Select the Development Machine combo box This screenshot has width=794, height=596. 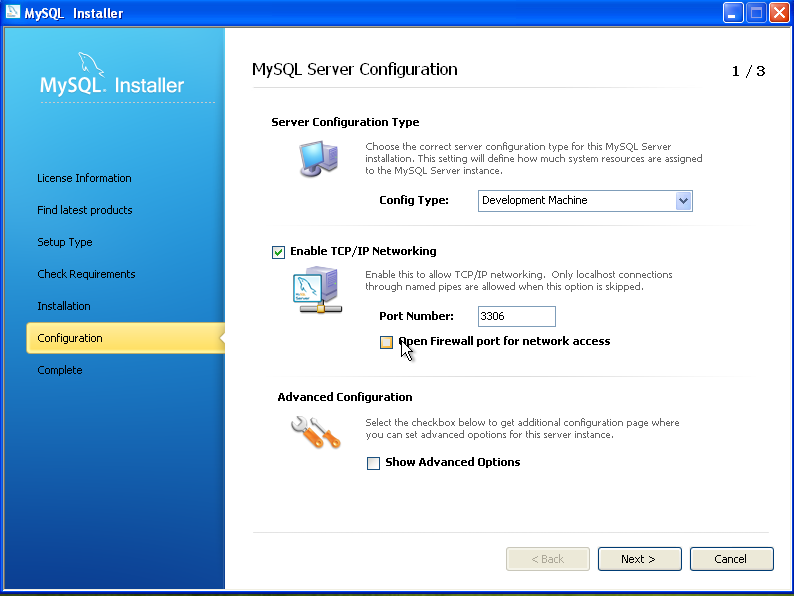[x=576, y=201]
